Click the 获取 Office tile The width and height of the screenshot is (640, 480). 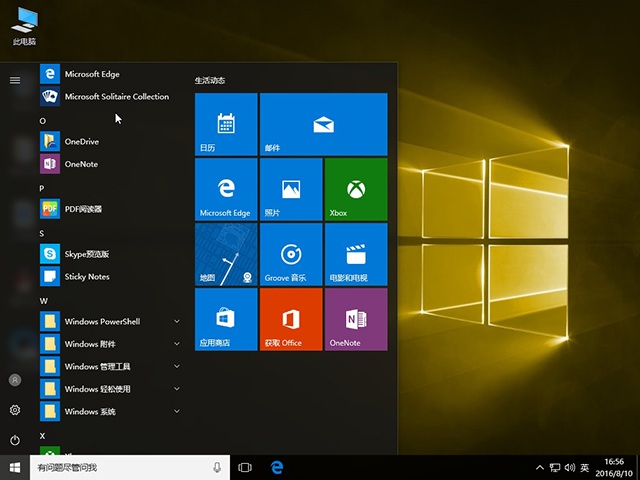pos(290,319)
